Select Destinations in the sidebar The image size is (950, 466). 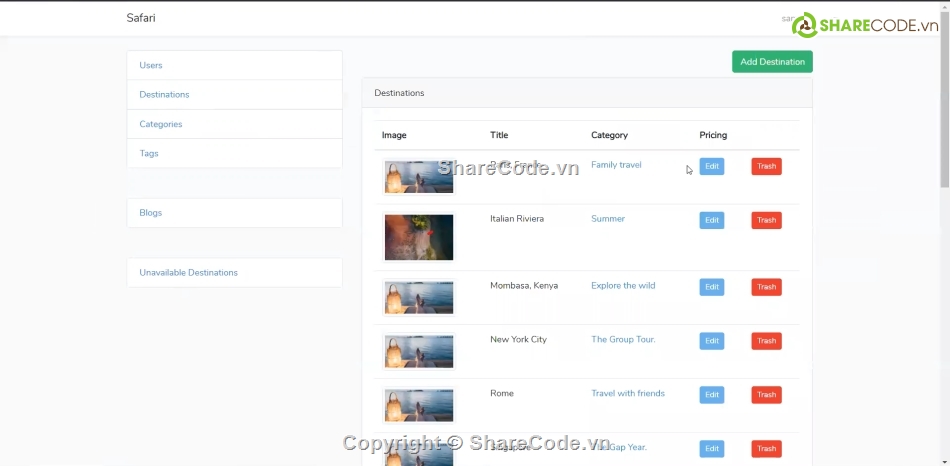164,95
